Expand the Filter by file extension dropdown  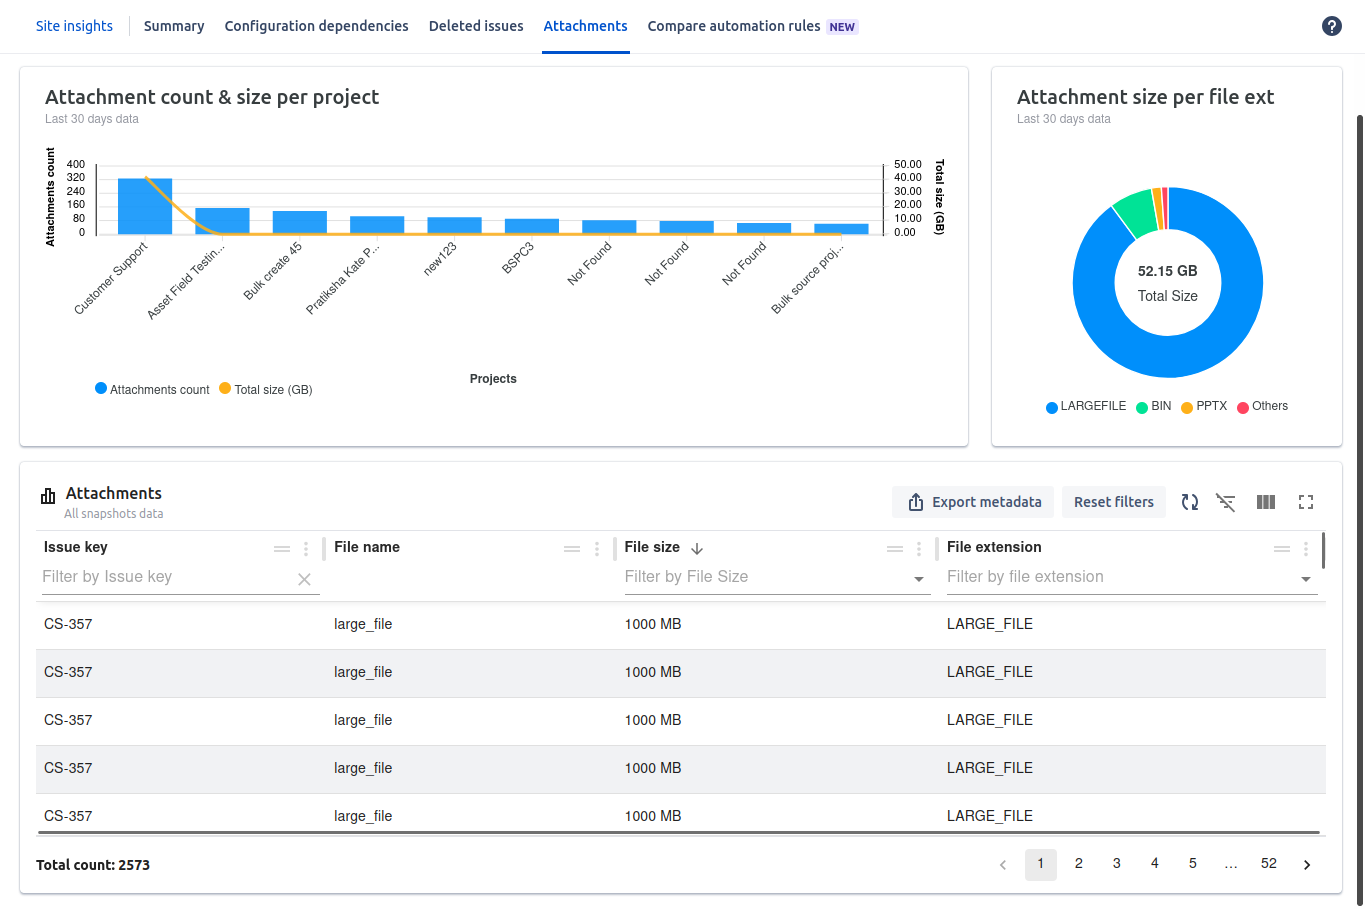(x=1305, y=579)
